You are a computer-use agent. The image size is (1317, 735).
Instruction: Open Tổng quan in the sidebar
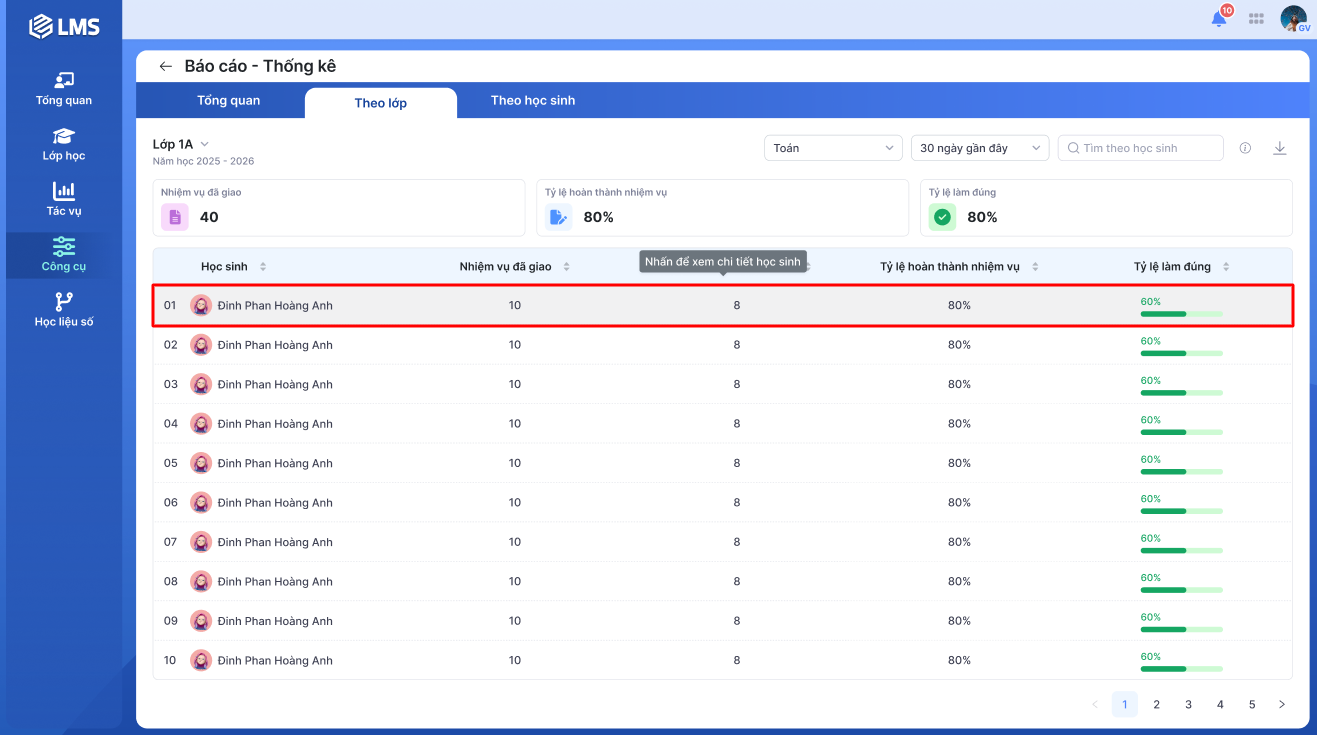pos(64,89)
